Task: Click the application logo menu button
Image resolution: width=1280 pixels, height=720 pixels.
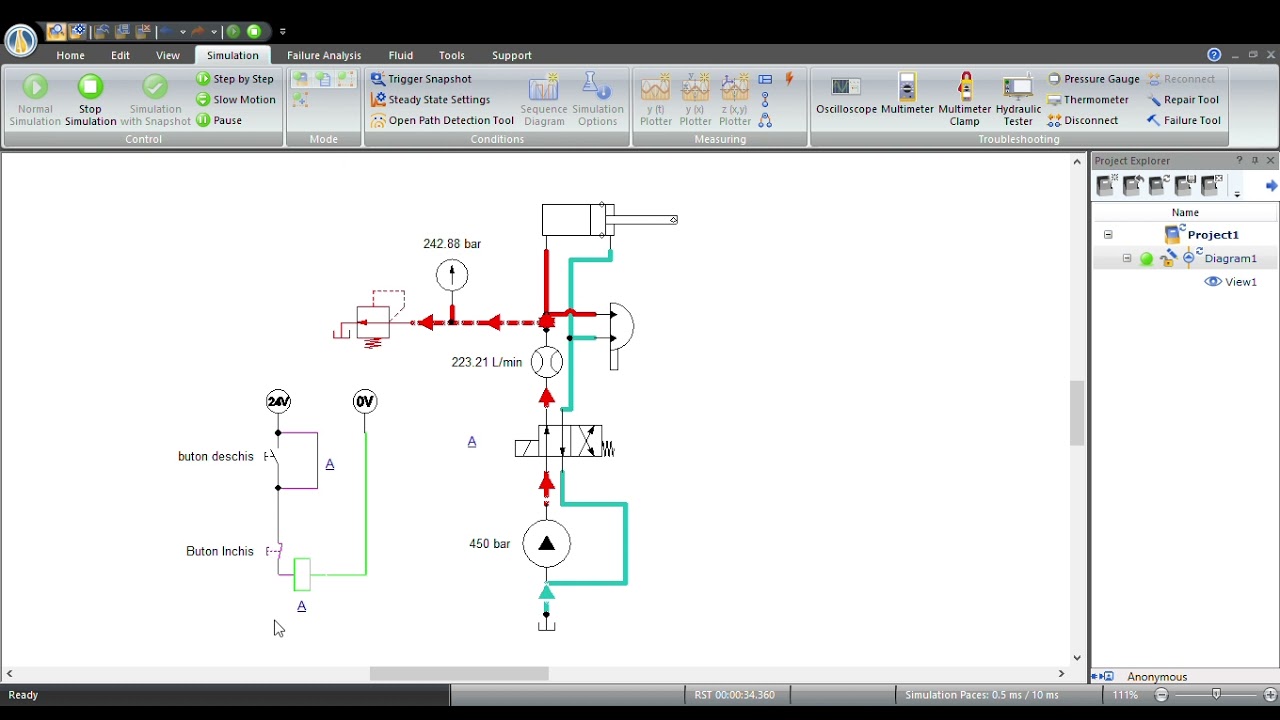Action: 20,40
